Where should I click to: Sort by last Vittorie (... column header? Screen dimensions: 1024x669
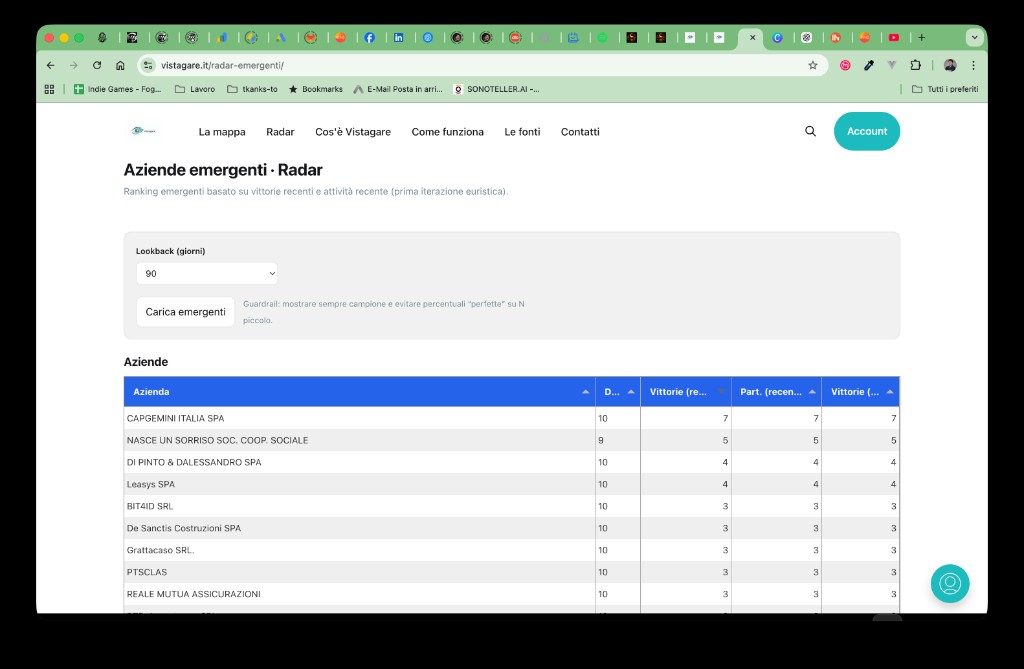[x=861, y=392]
